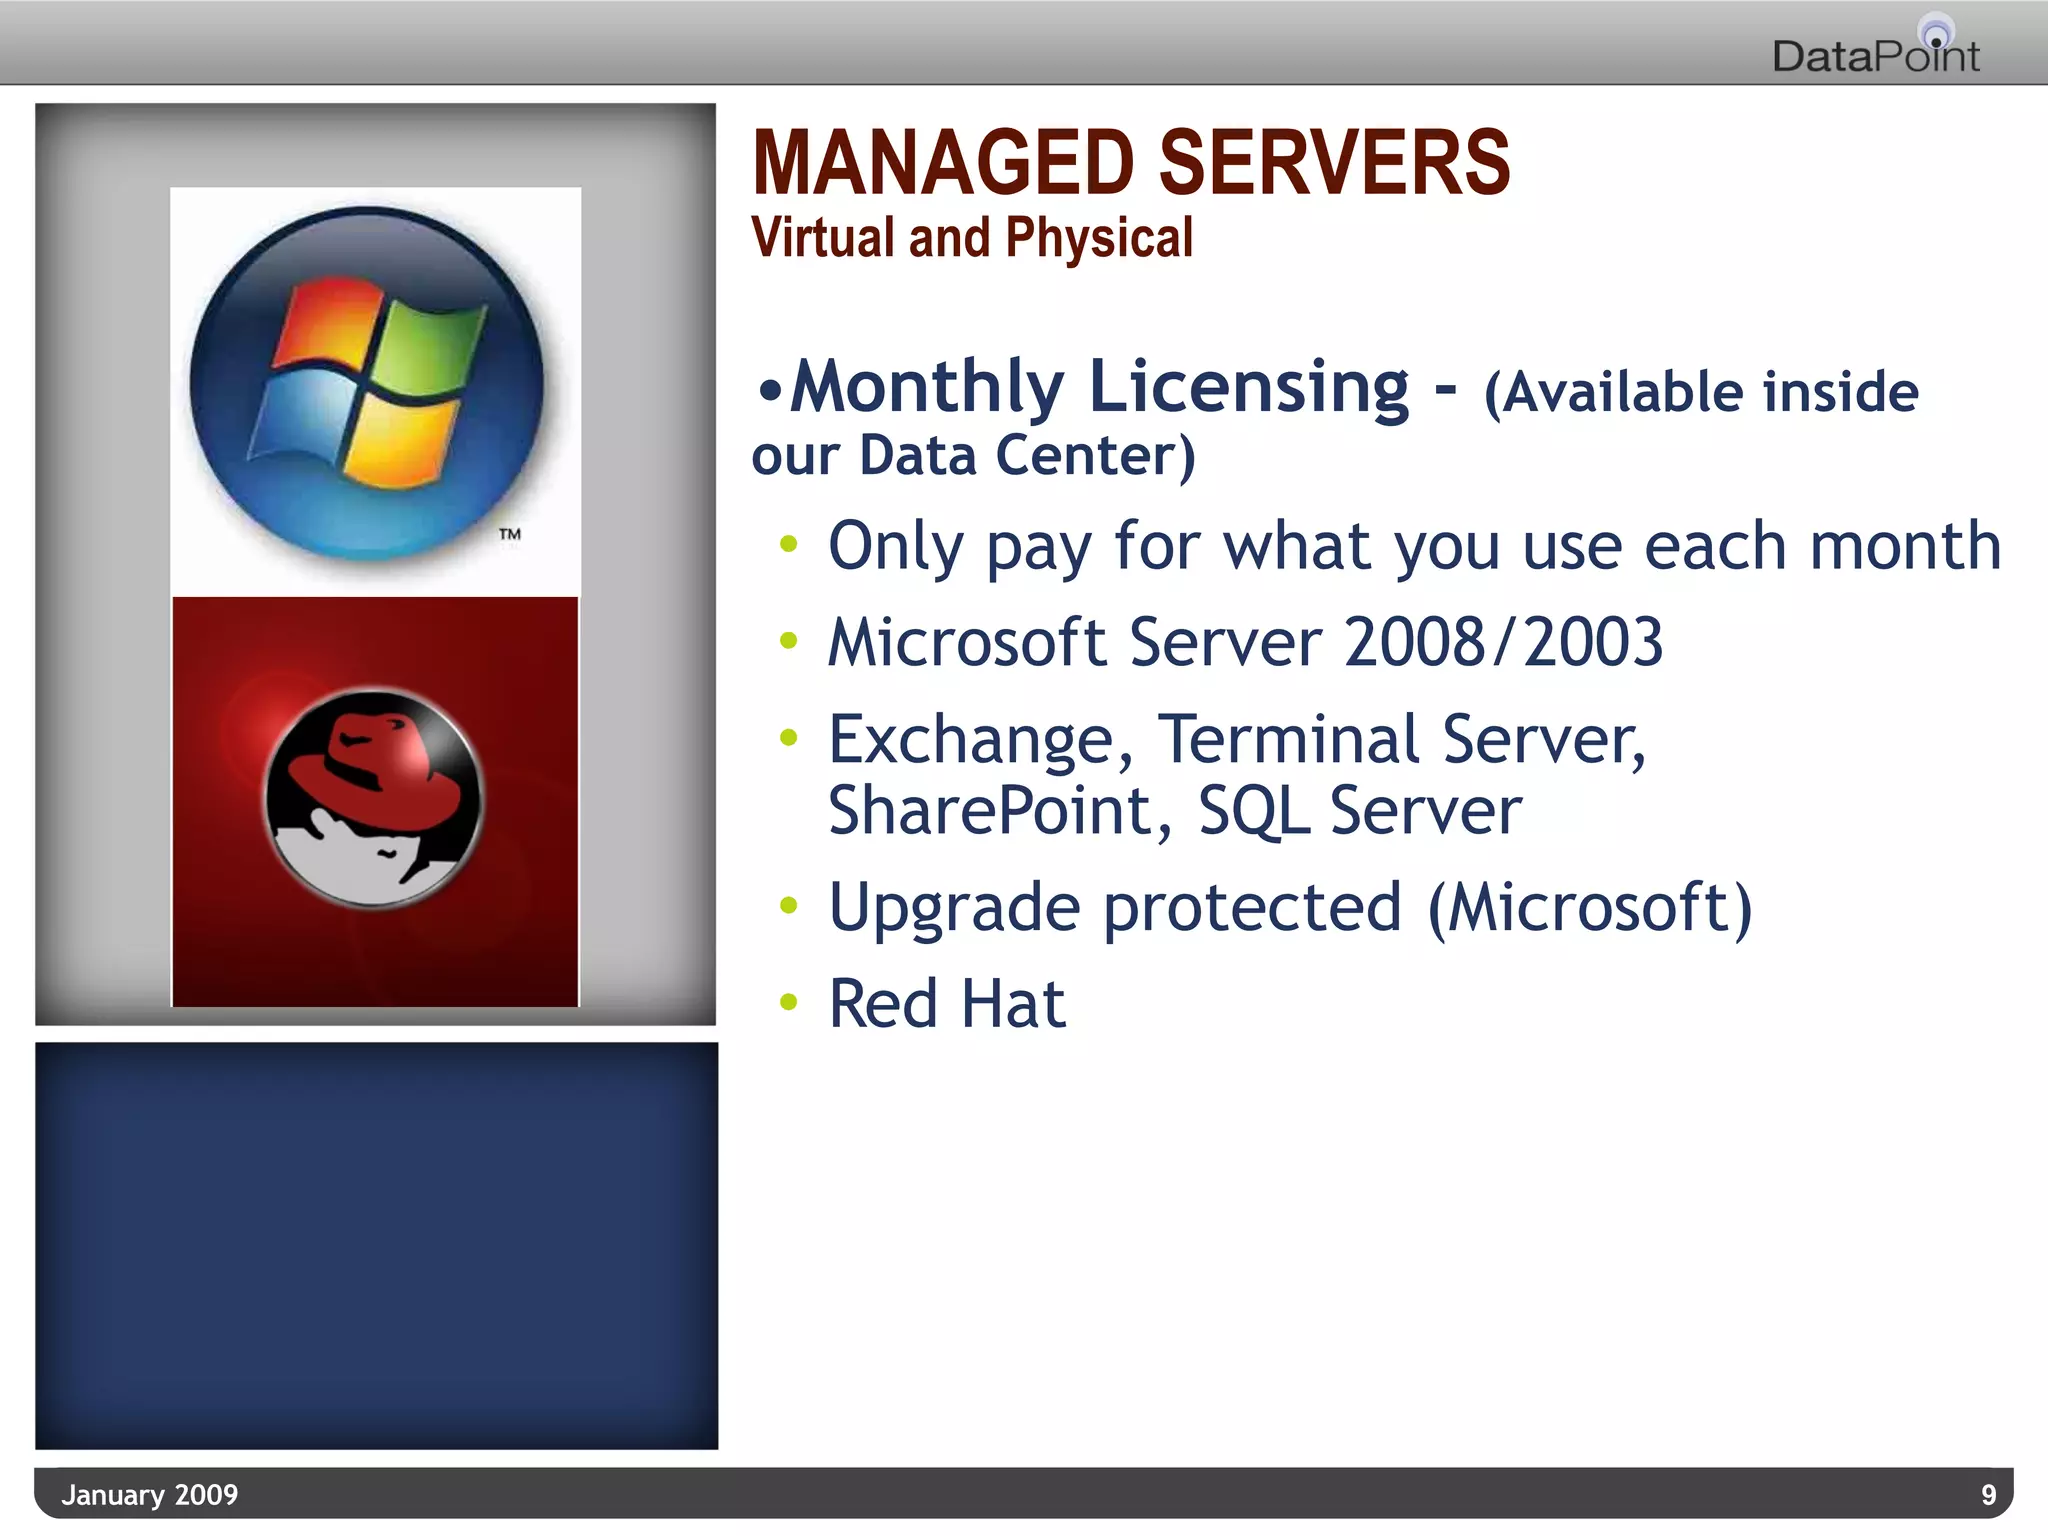Click the dark blue rectangle panel
The height and width of the screenshot is (1536, 2048).
pos(376,1245)
